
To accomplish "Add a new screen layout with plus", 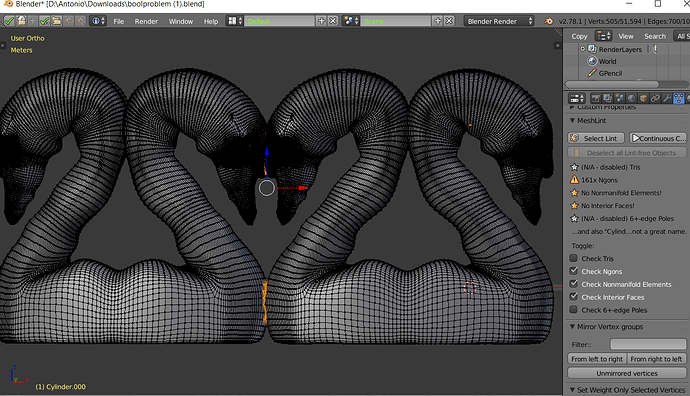I will [322, 21].
